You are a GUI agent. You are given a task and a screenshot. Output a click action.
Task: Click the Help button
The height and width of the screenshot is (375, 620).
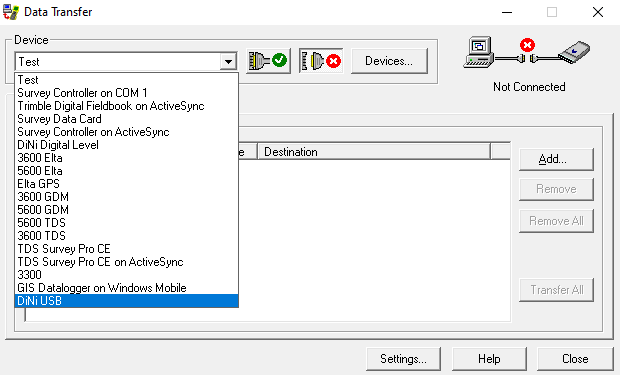click(x=489, y=359)
